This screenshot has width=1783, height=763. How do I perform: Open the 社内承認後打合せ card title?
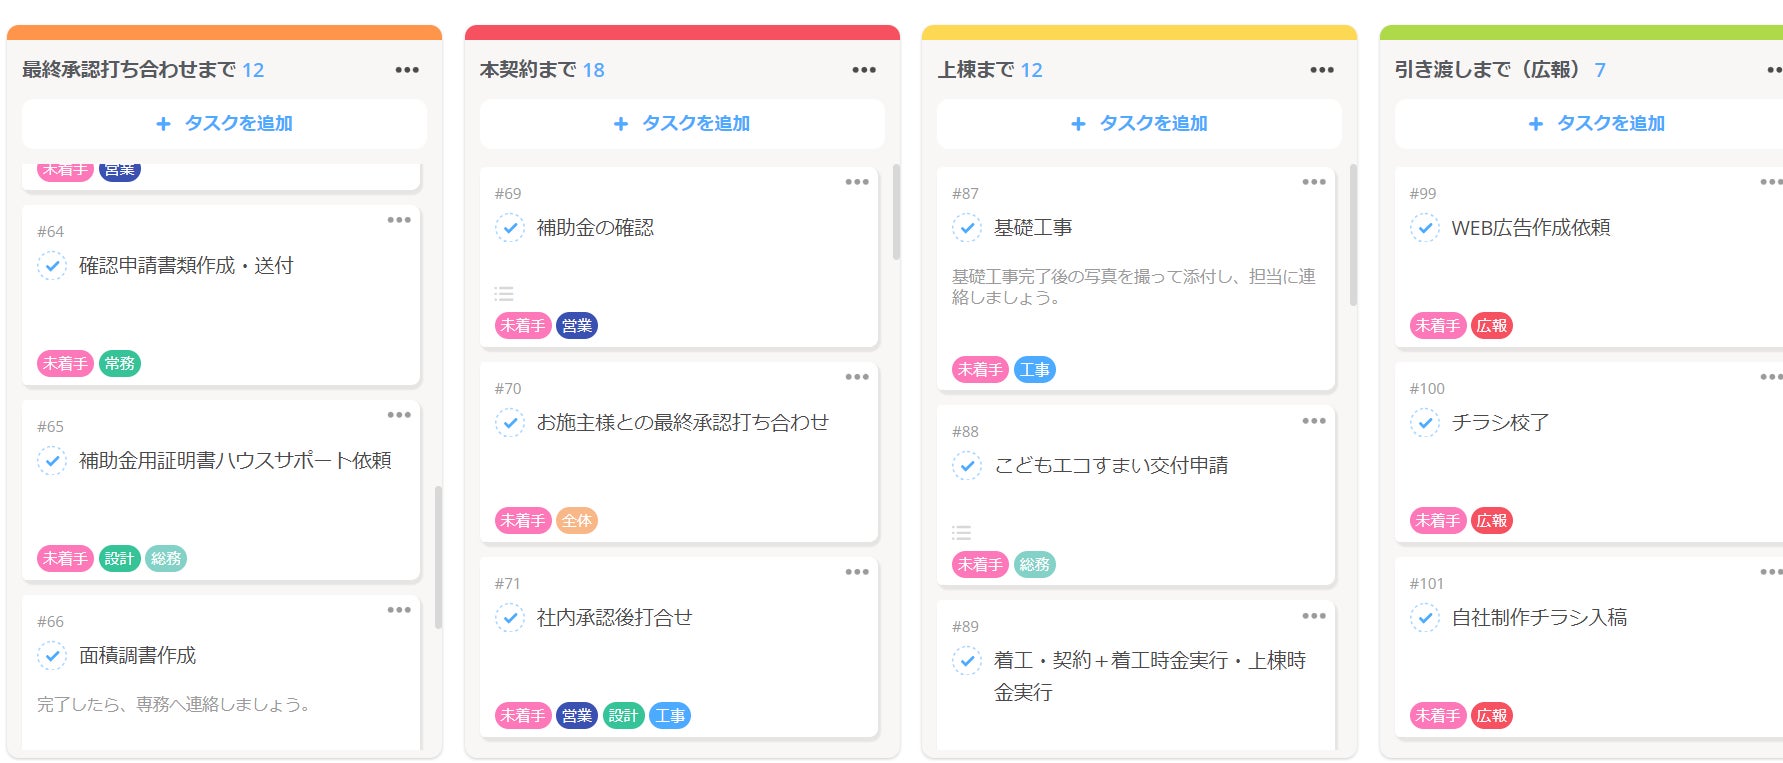coord(614,618)
